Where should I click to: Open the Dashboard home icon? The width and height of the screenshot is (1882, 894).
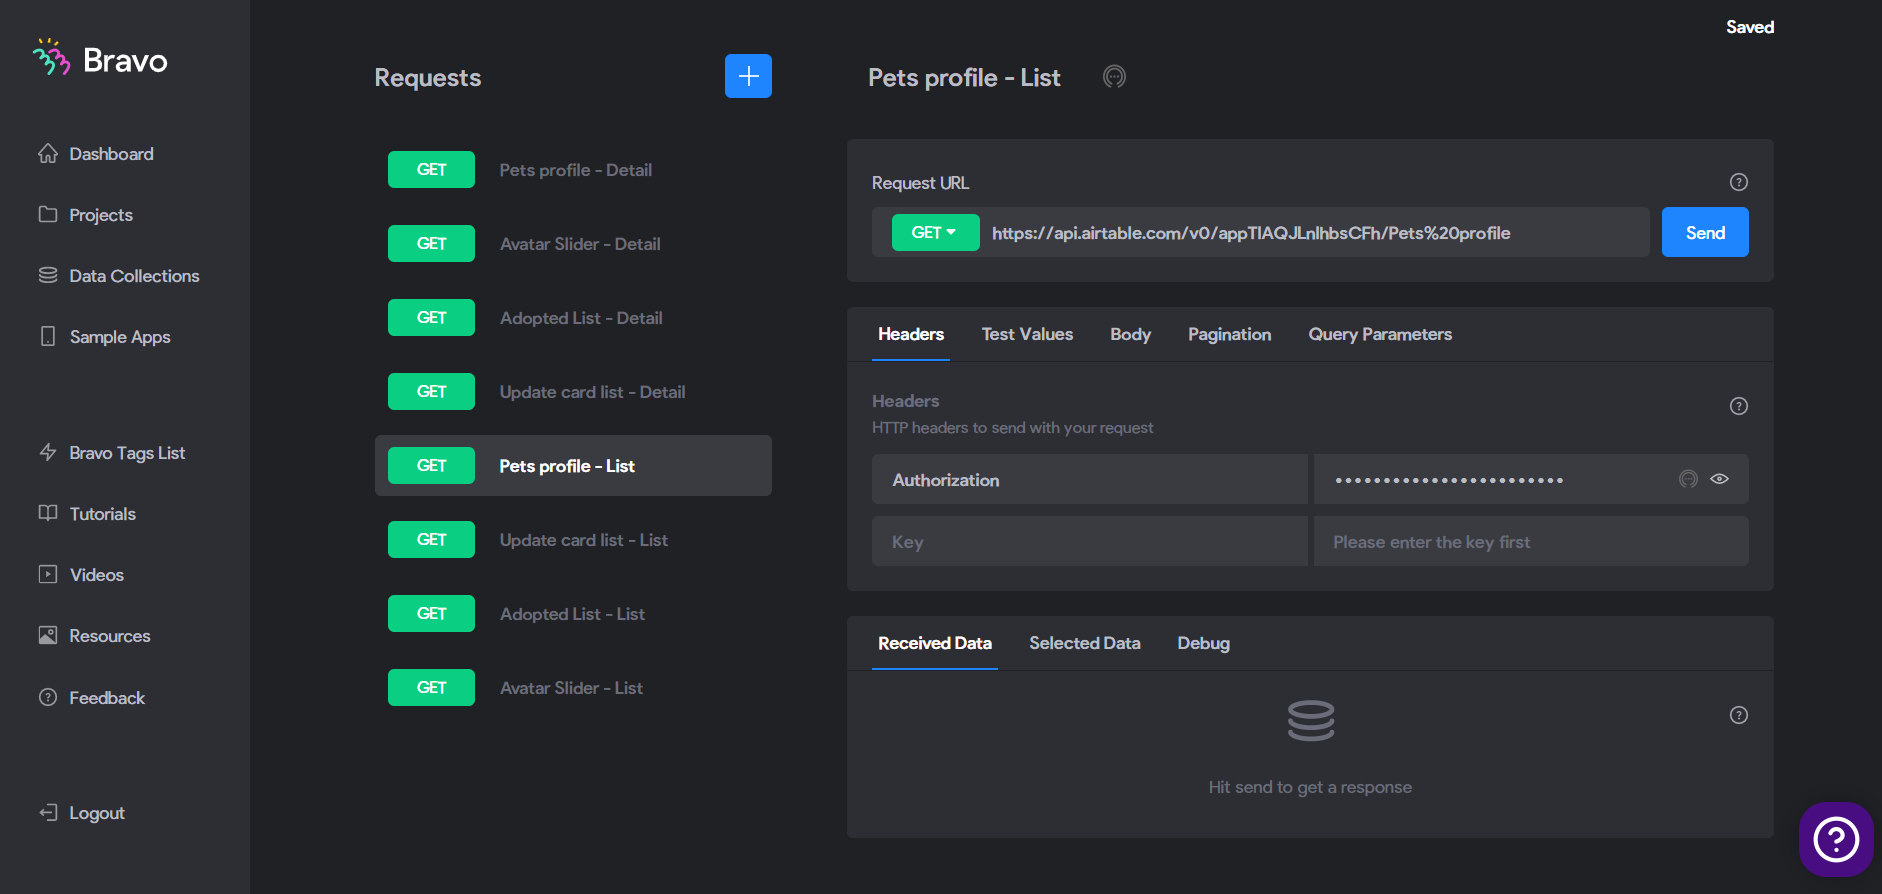click(x=48, y=153)
